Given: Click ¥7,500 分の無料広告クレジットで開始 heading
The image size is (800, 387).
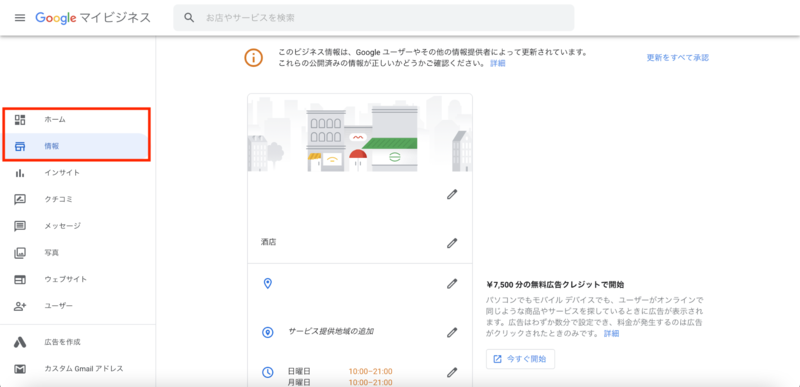Looking at the screenshot, I should pos(556,285).
